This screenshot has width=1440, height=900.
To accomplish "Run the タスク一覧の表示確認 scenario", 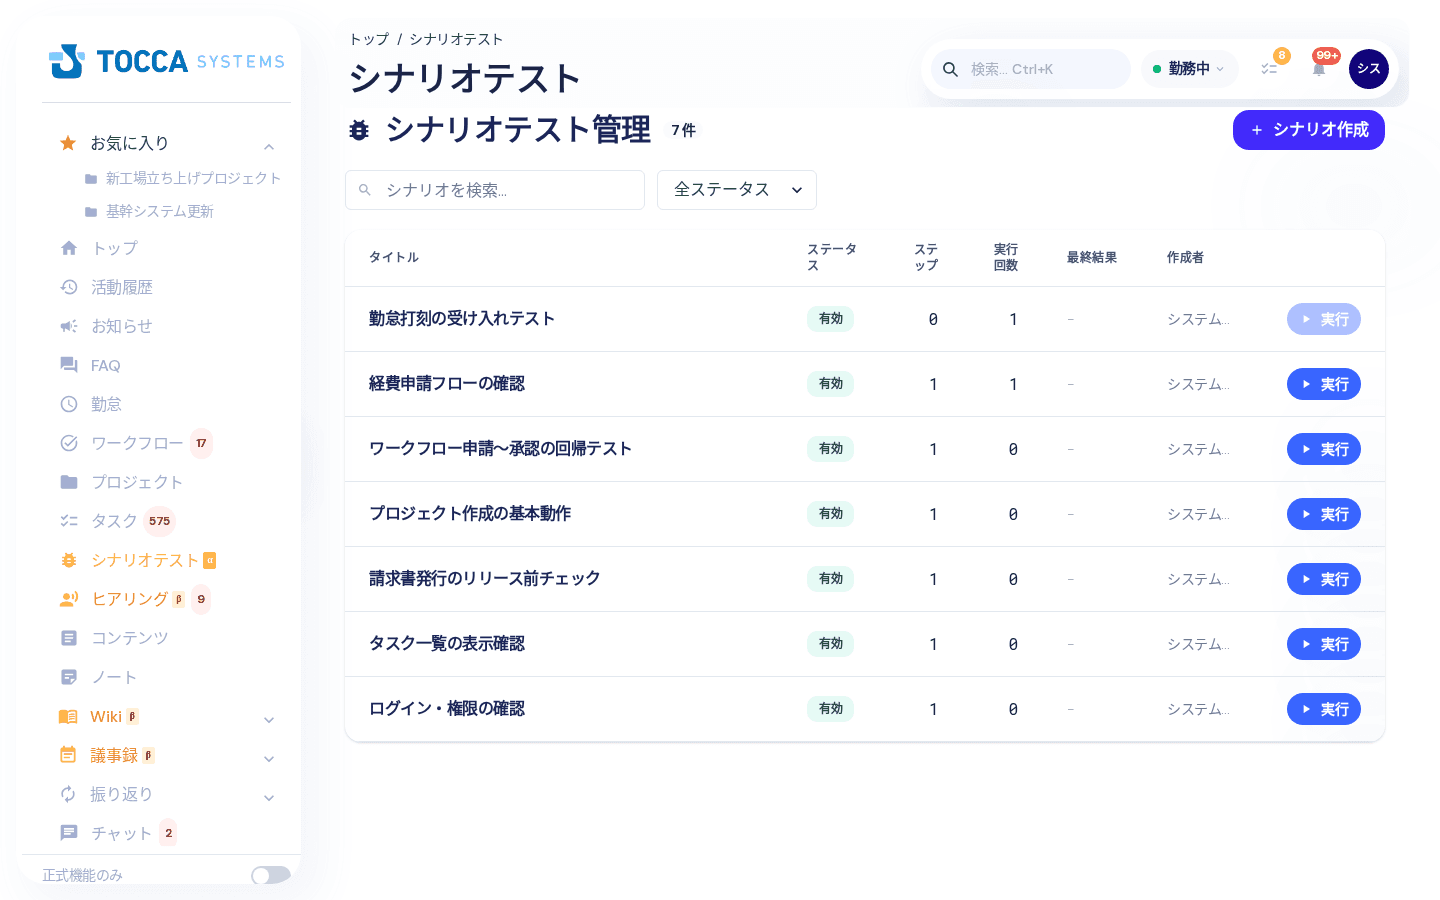I will pos(1324,644).
